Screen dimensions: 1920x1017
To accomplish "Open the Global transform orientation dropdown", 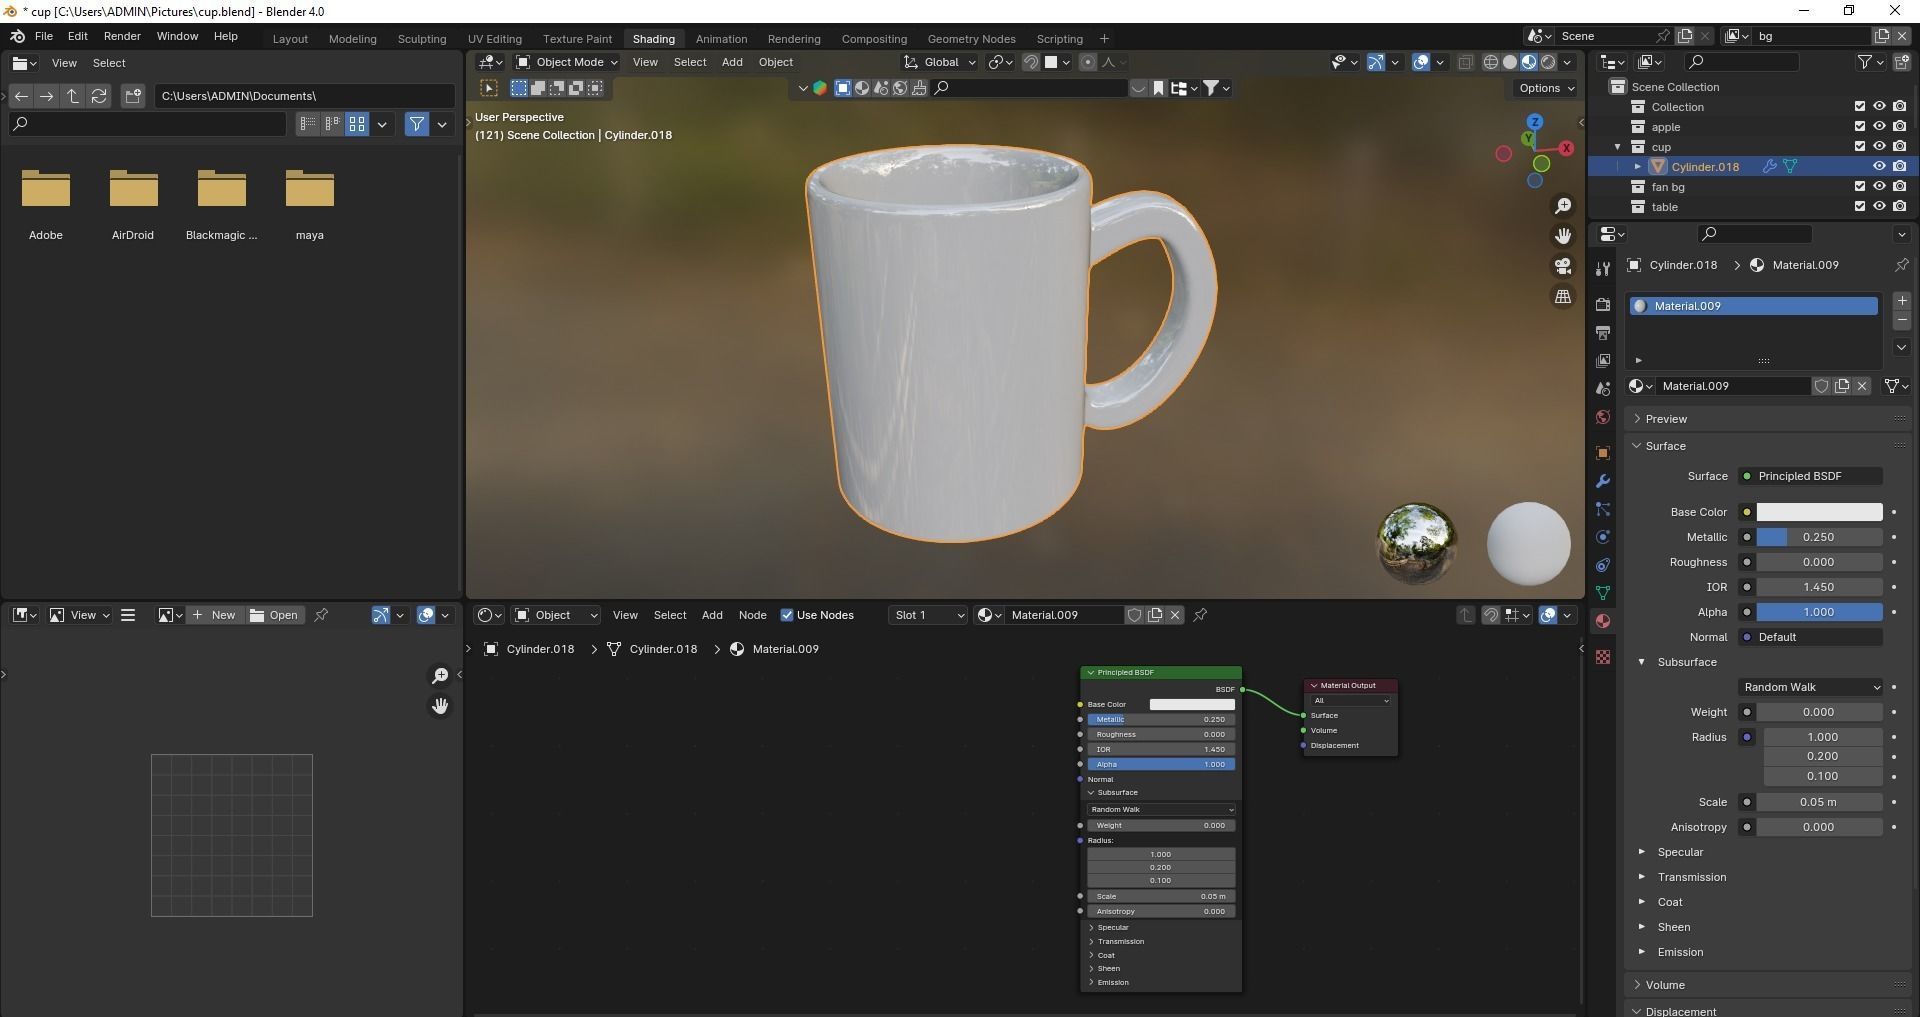I will coord(940,62).
